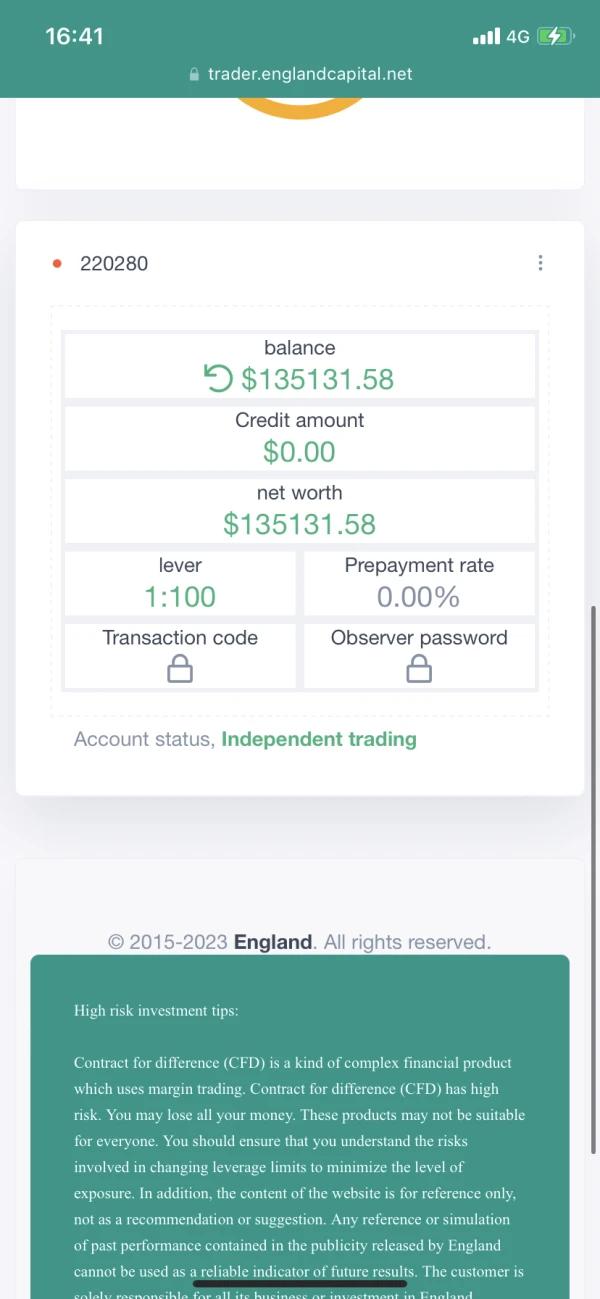Image resolution: width=600 pixels, height=1299 pixels.
Task: Tap the trader.englandcapital.net address bar
Action: pos(309,74)
